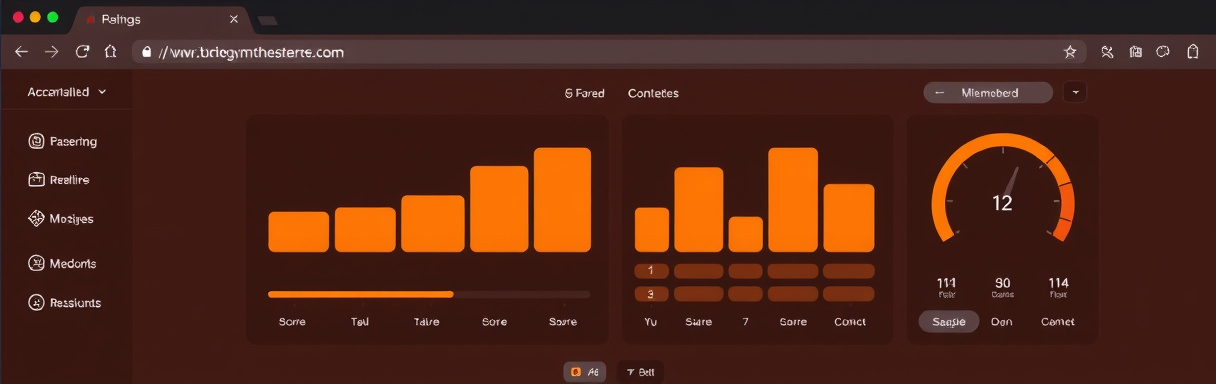Screen dimensions: 1216x384
Task: Click the A6 button at the bottom
Action: 584,372
